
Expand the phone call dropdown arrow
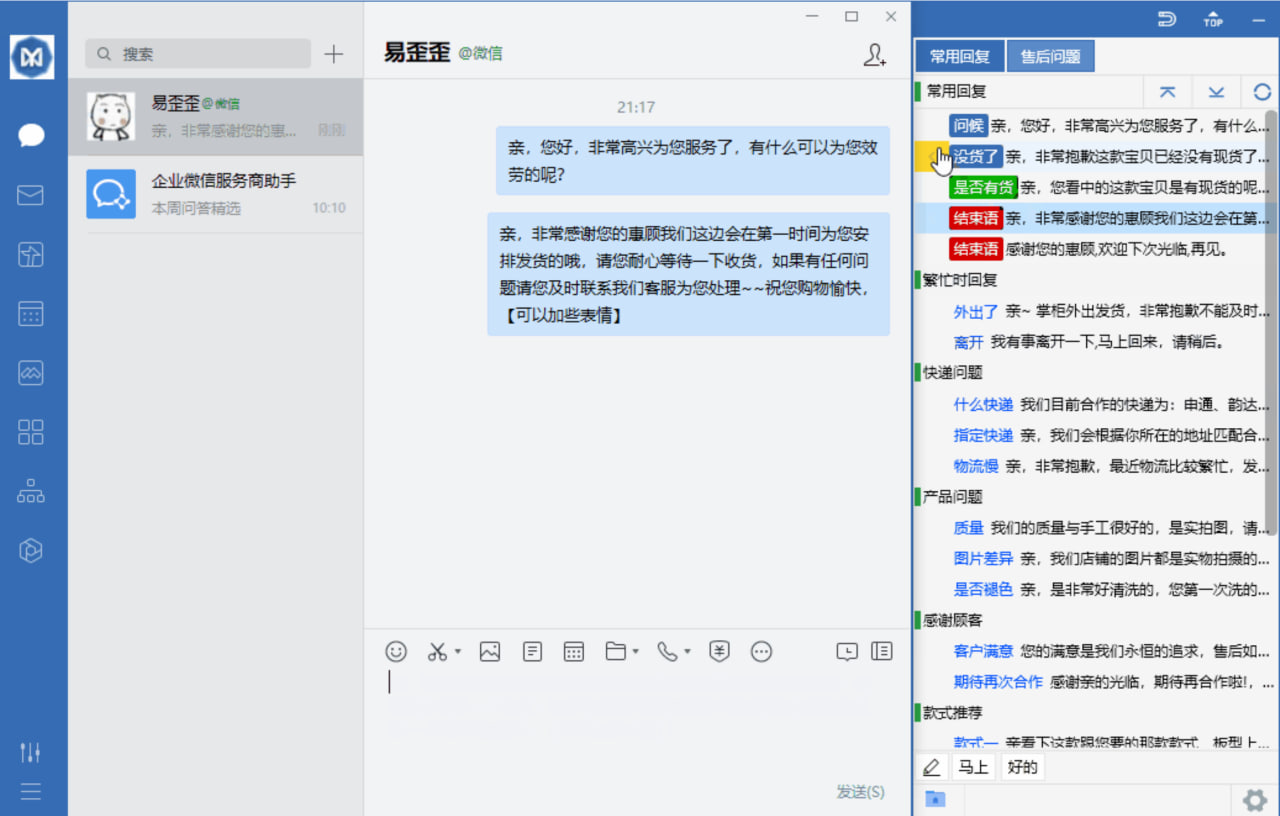point(687,652)
